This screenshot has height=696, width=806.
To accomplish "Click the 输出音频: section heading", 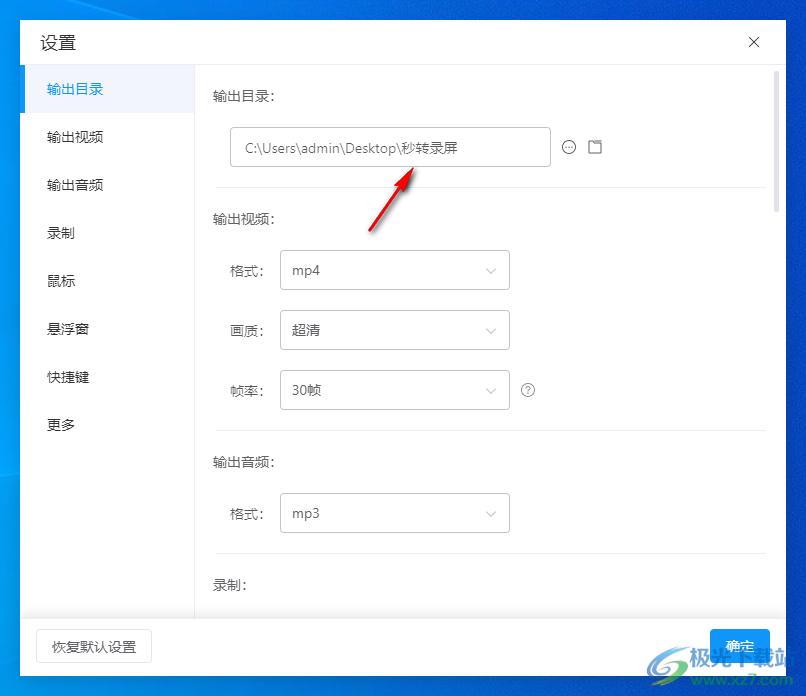I will pos(244,462).
